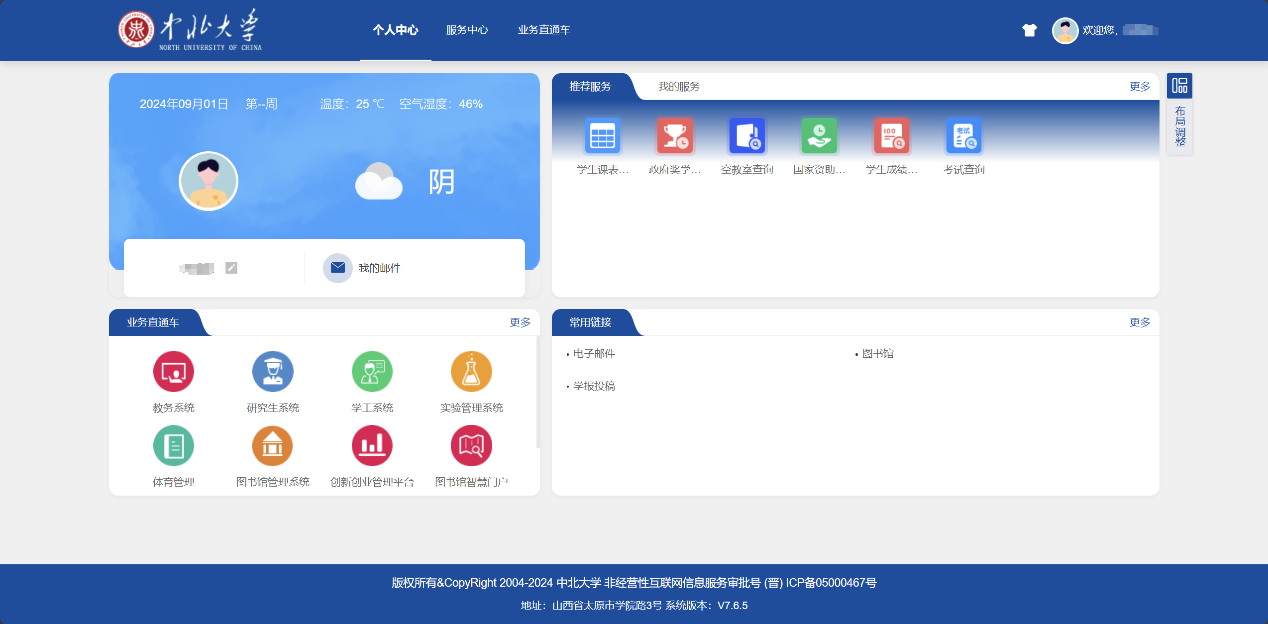The height and width of the screenshot is (624, 1268).
Task: Expand 更多 in the 推荐服务 panel
Action: (1139, 87)
